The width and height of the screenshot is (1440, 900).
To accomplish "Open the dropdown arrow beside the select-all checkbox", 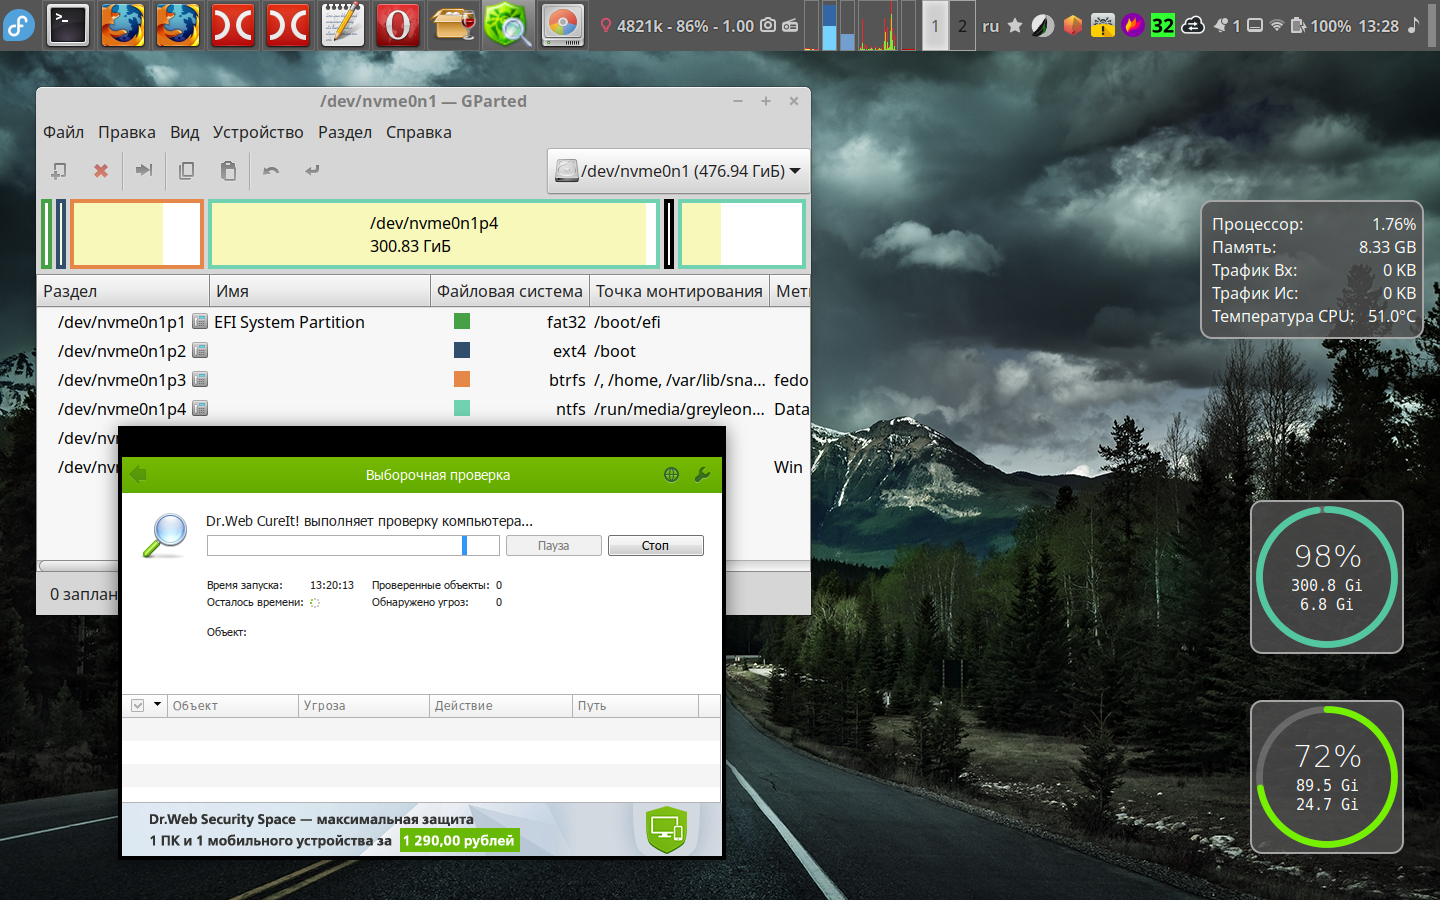I will [x=157, y=705].
